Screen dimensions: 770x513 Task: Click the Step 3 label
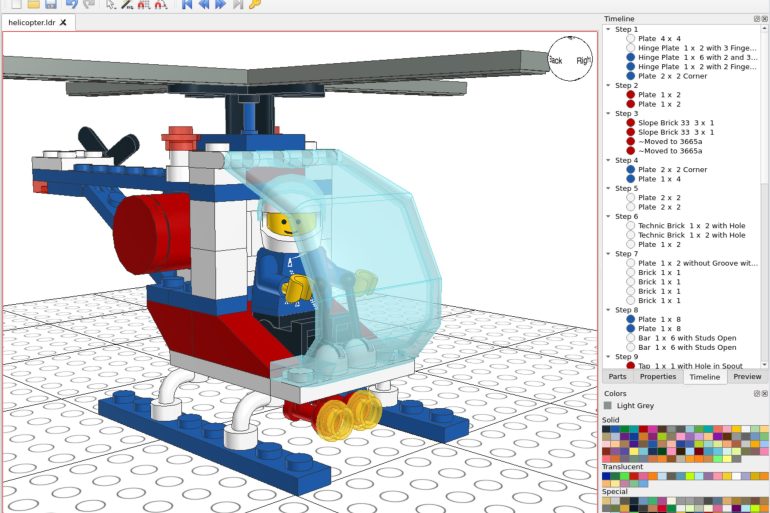point(627,113)
